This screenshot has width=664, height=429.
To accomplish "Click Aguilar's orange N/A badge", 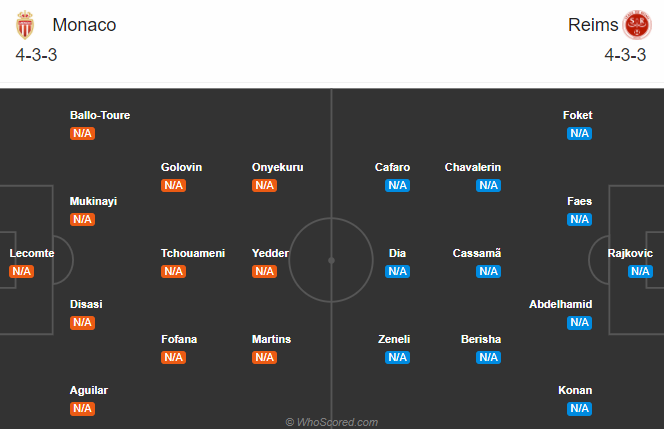I will 83,408.
